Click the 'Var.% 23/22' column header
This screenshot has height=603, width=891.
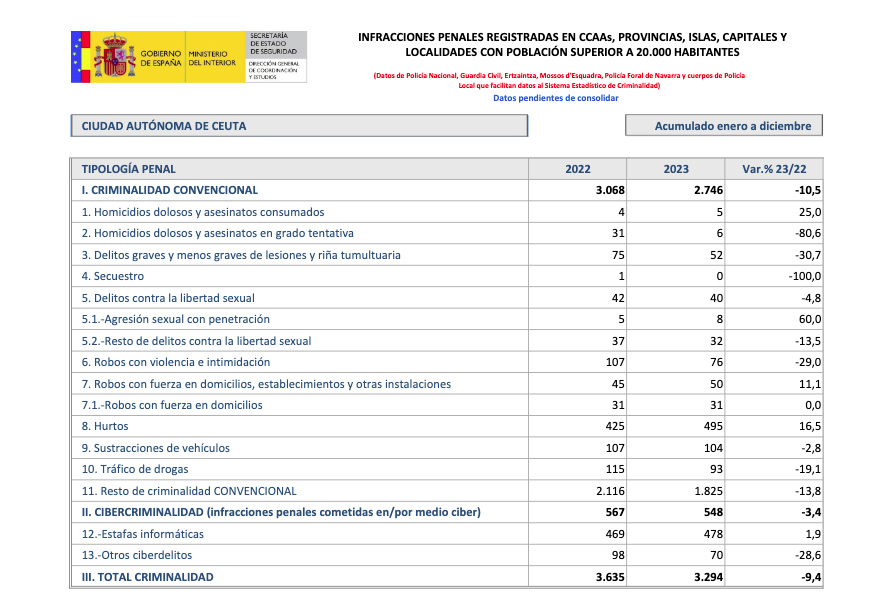point(774,169)
